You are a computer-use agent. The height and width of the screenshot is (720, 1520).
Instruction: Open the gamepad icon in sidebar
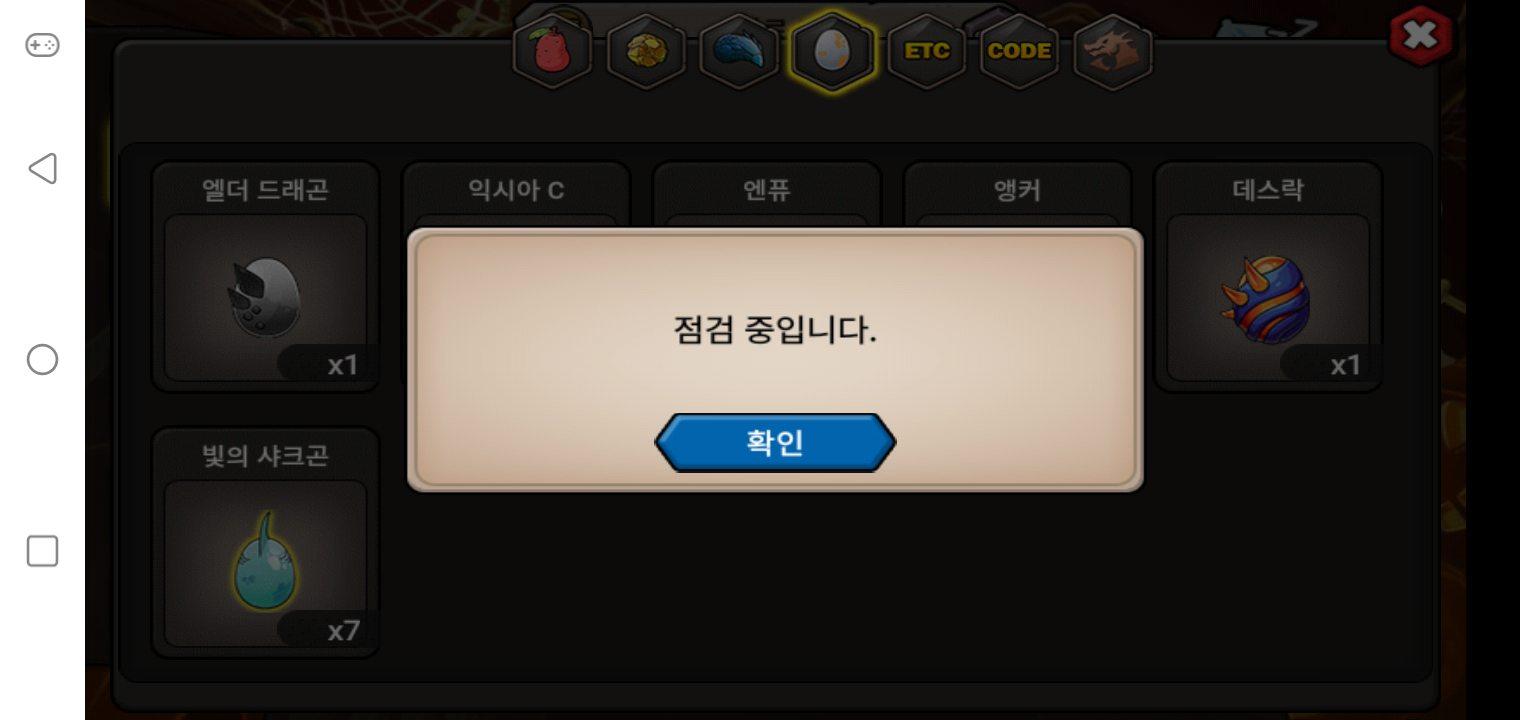[x=42, y=45]
